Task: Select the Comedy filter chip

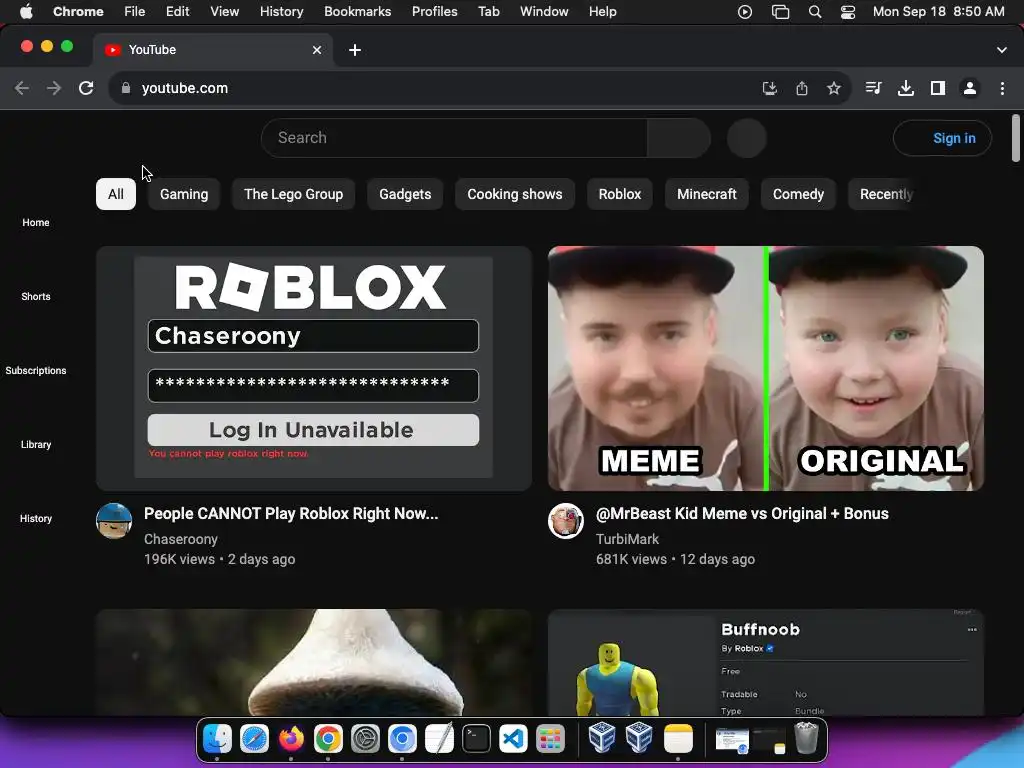Action: 798,194
